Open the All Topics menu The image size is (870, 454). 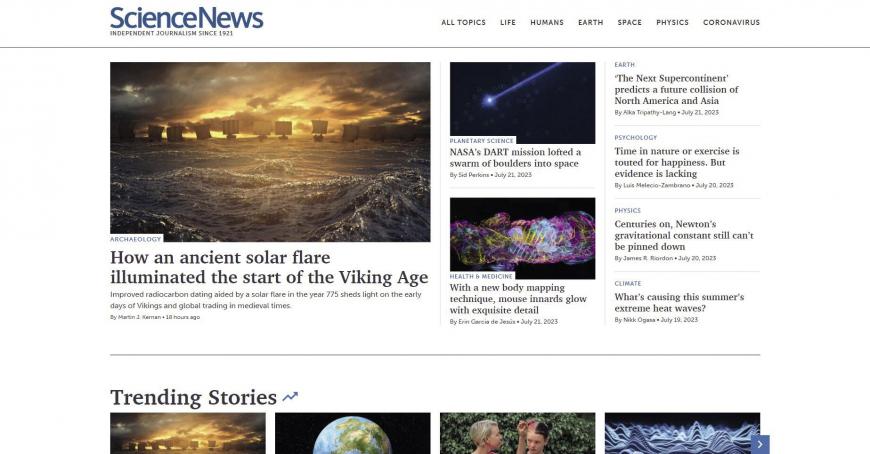coord(463,23)
